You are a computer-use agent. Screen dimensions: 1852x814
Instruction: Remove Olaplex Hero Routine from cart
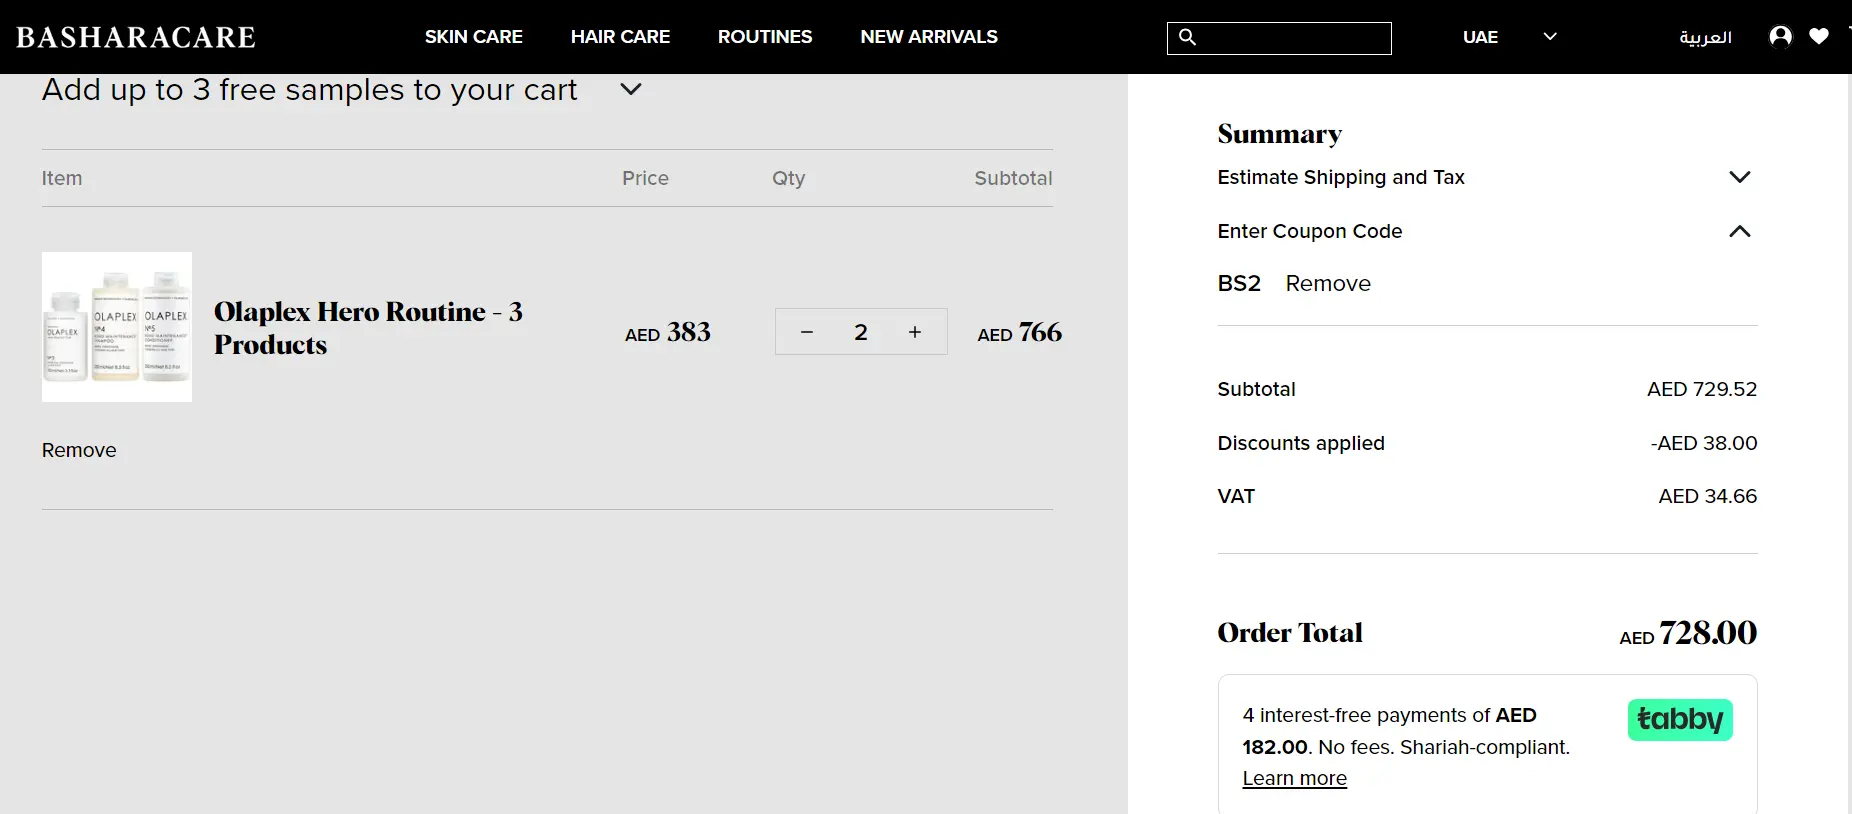tap(79, 450)
